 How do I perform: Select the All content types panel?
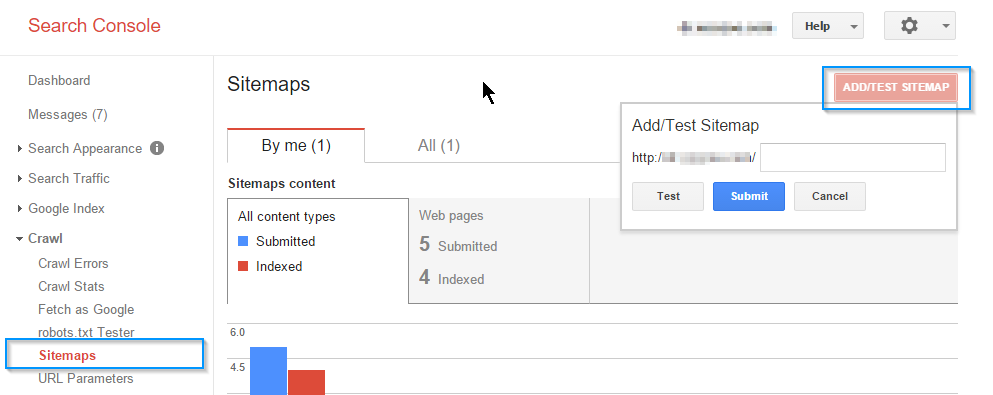tap(318, 251)
